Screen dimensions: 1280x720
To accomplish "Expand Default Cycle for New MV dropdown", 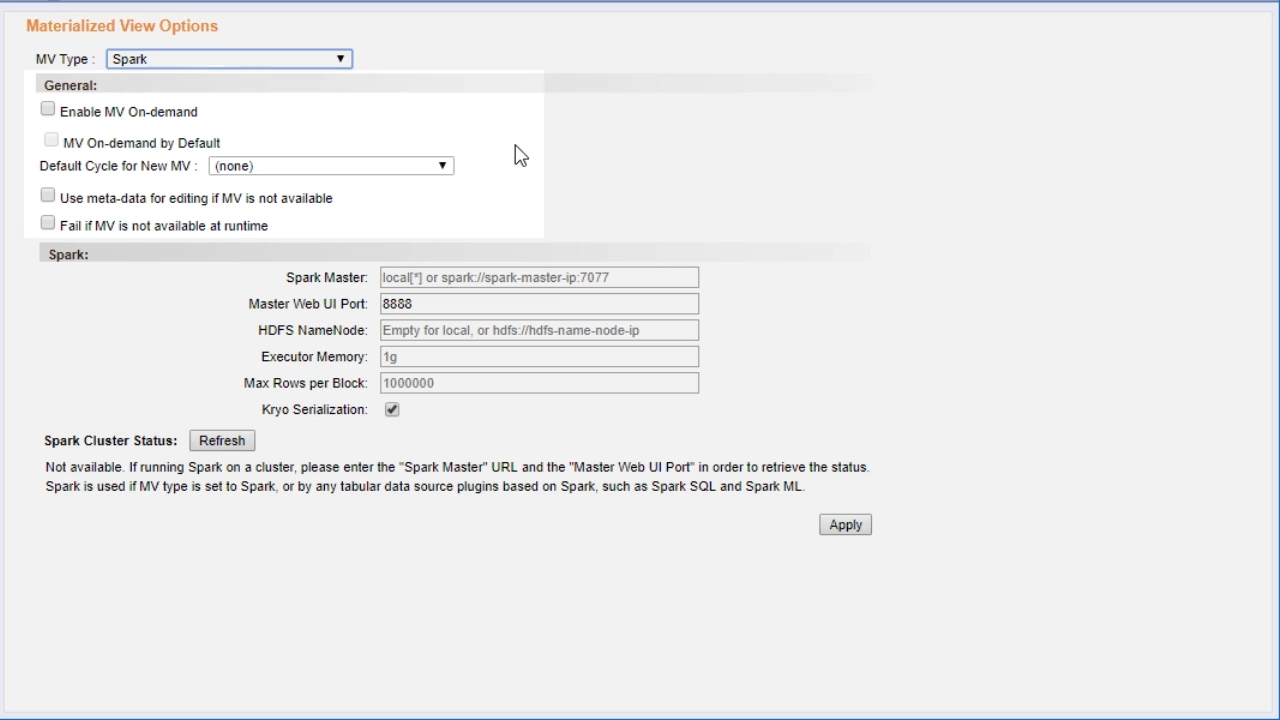I will point(331,166).
